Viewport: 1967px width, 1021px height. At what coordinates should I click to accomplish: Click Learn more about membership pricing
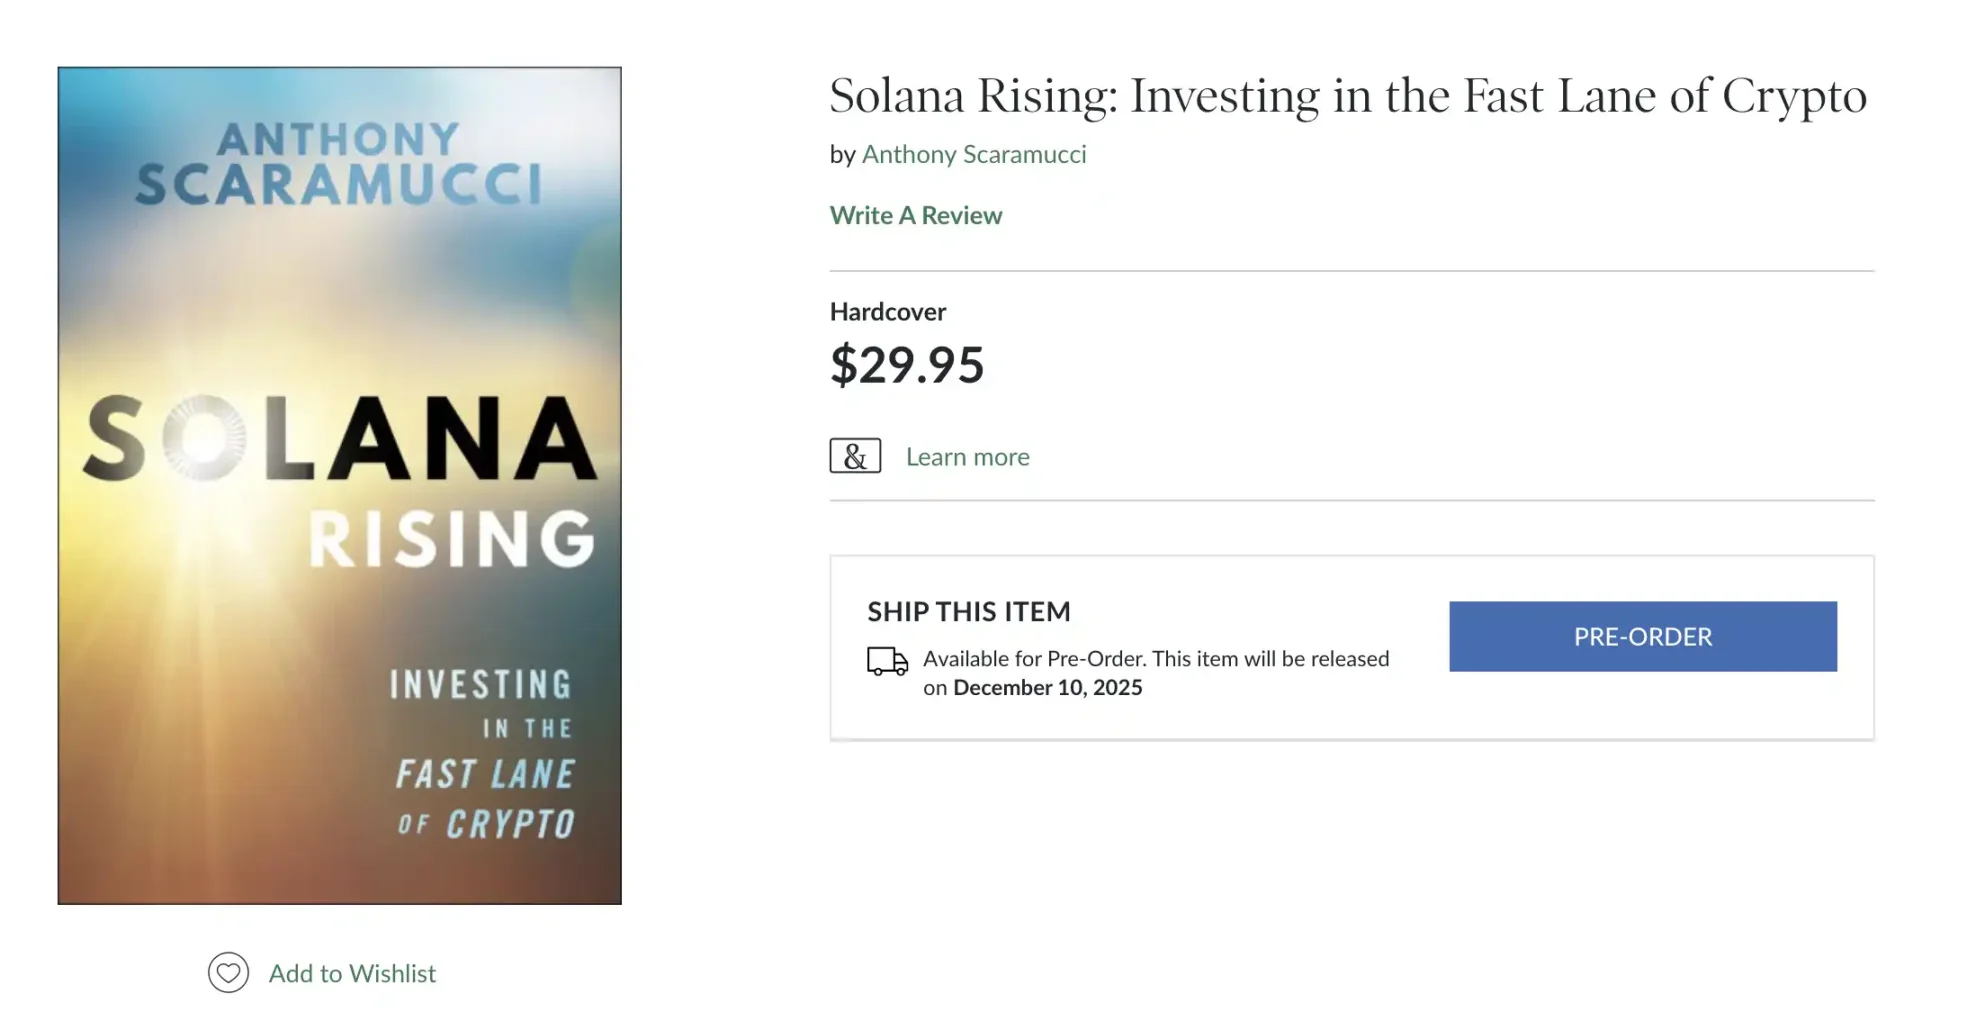click(967, 456)
